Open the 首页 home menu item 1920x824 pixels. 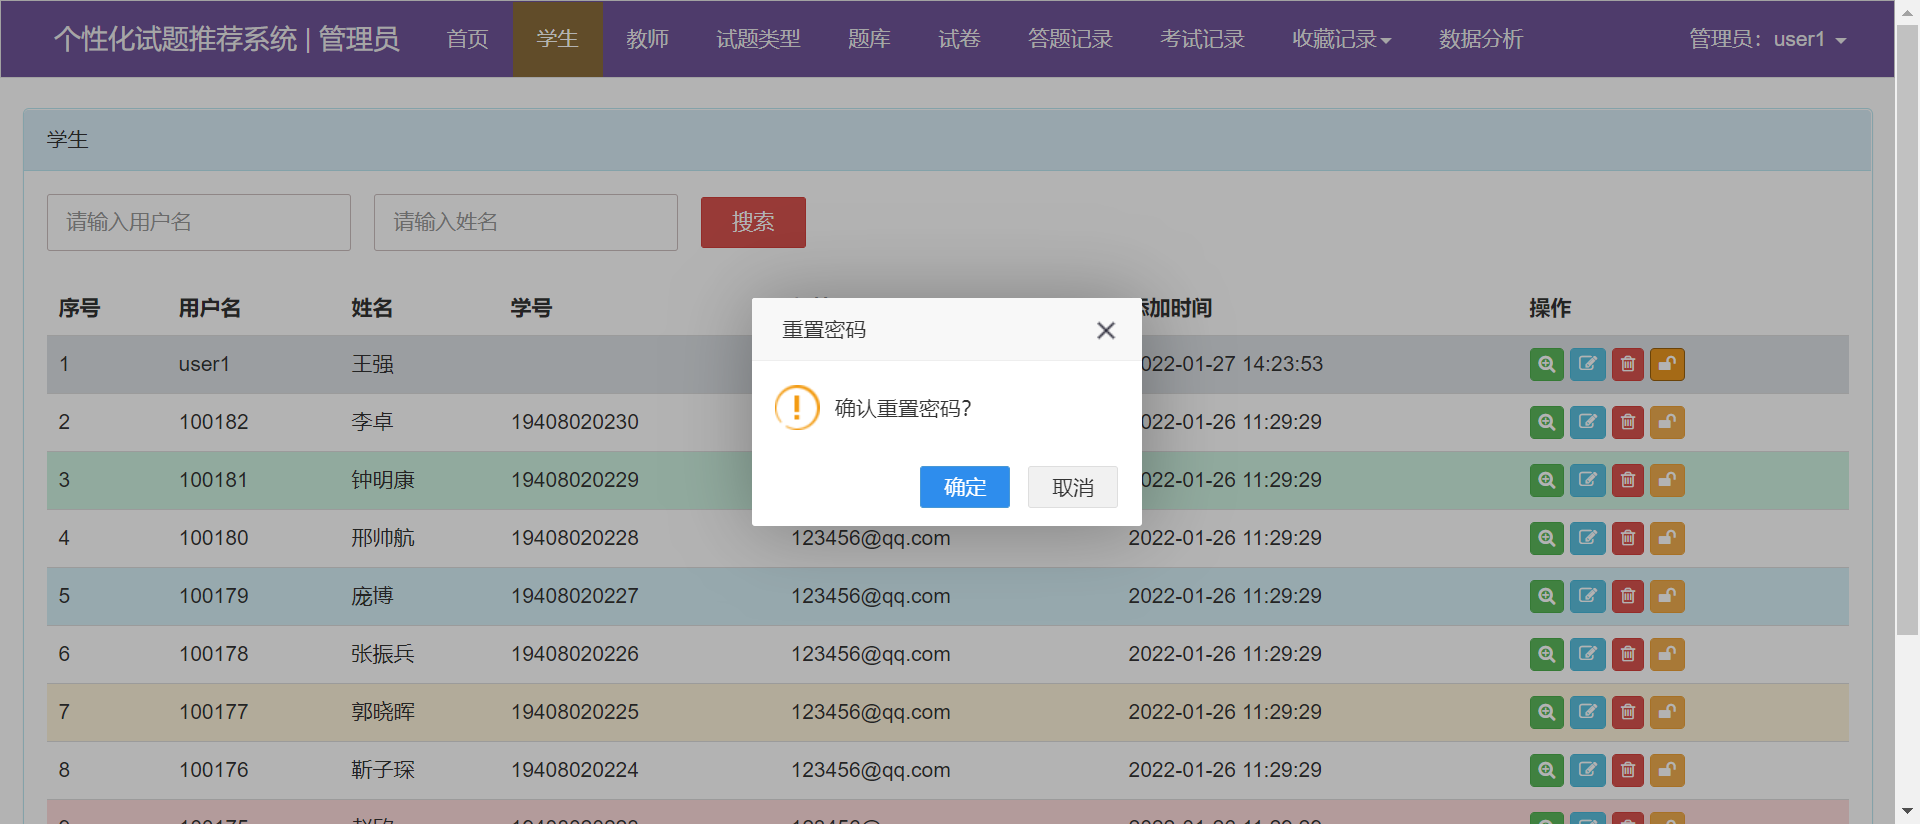click(x=468, y=39)
